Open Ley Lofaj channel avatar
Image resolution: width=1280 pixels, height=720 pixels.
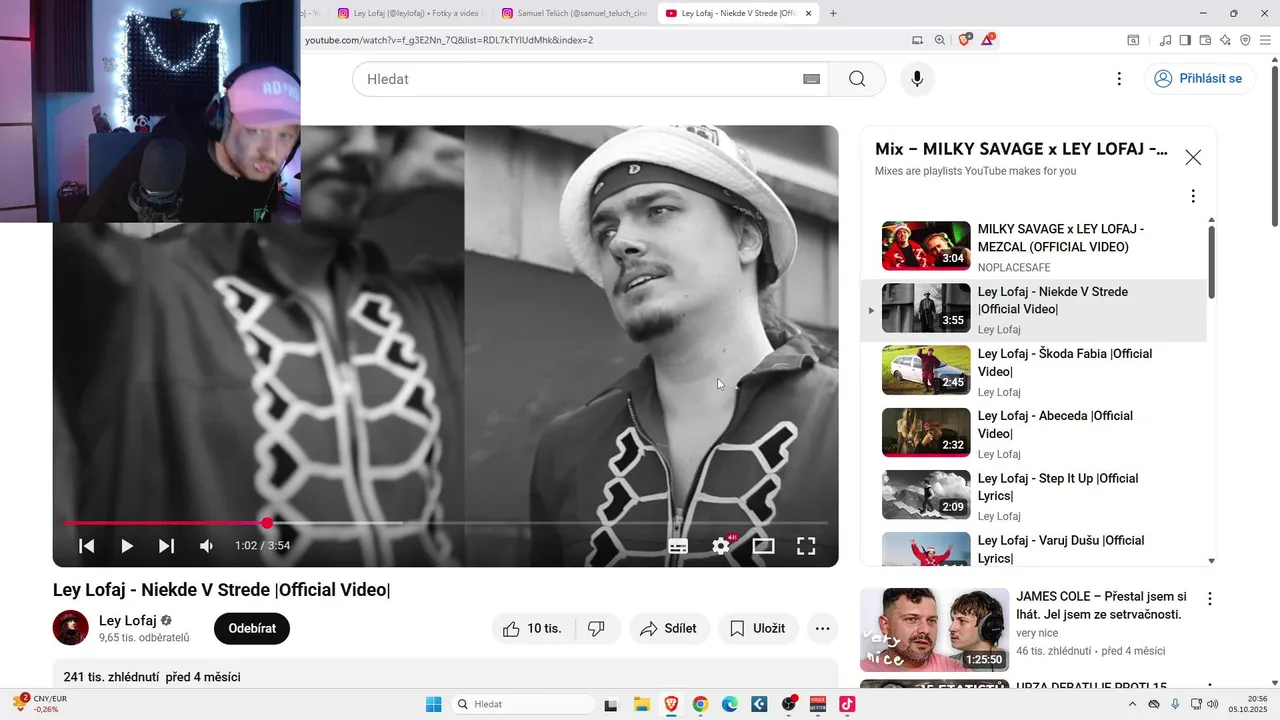(x=71, y=628)
